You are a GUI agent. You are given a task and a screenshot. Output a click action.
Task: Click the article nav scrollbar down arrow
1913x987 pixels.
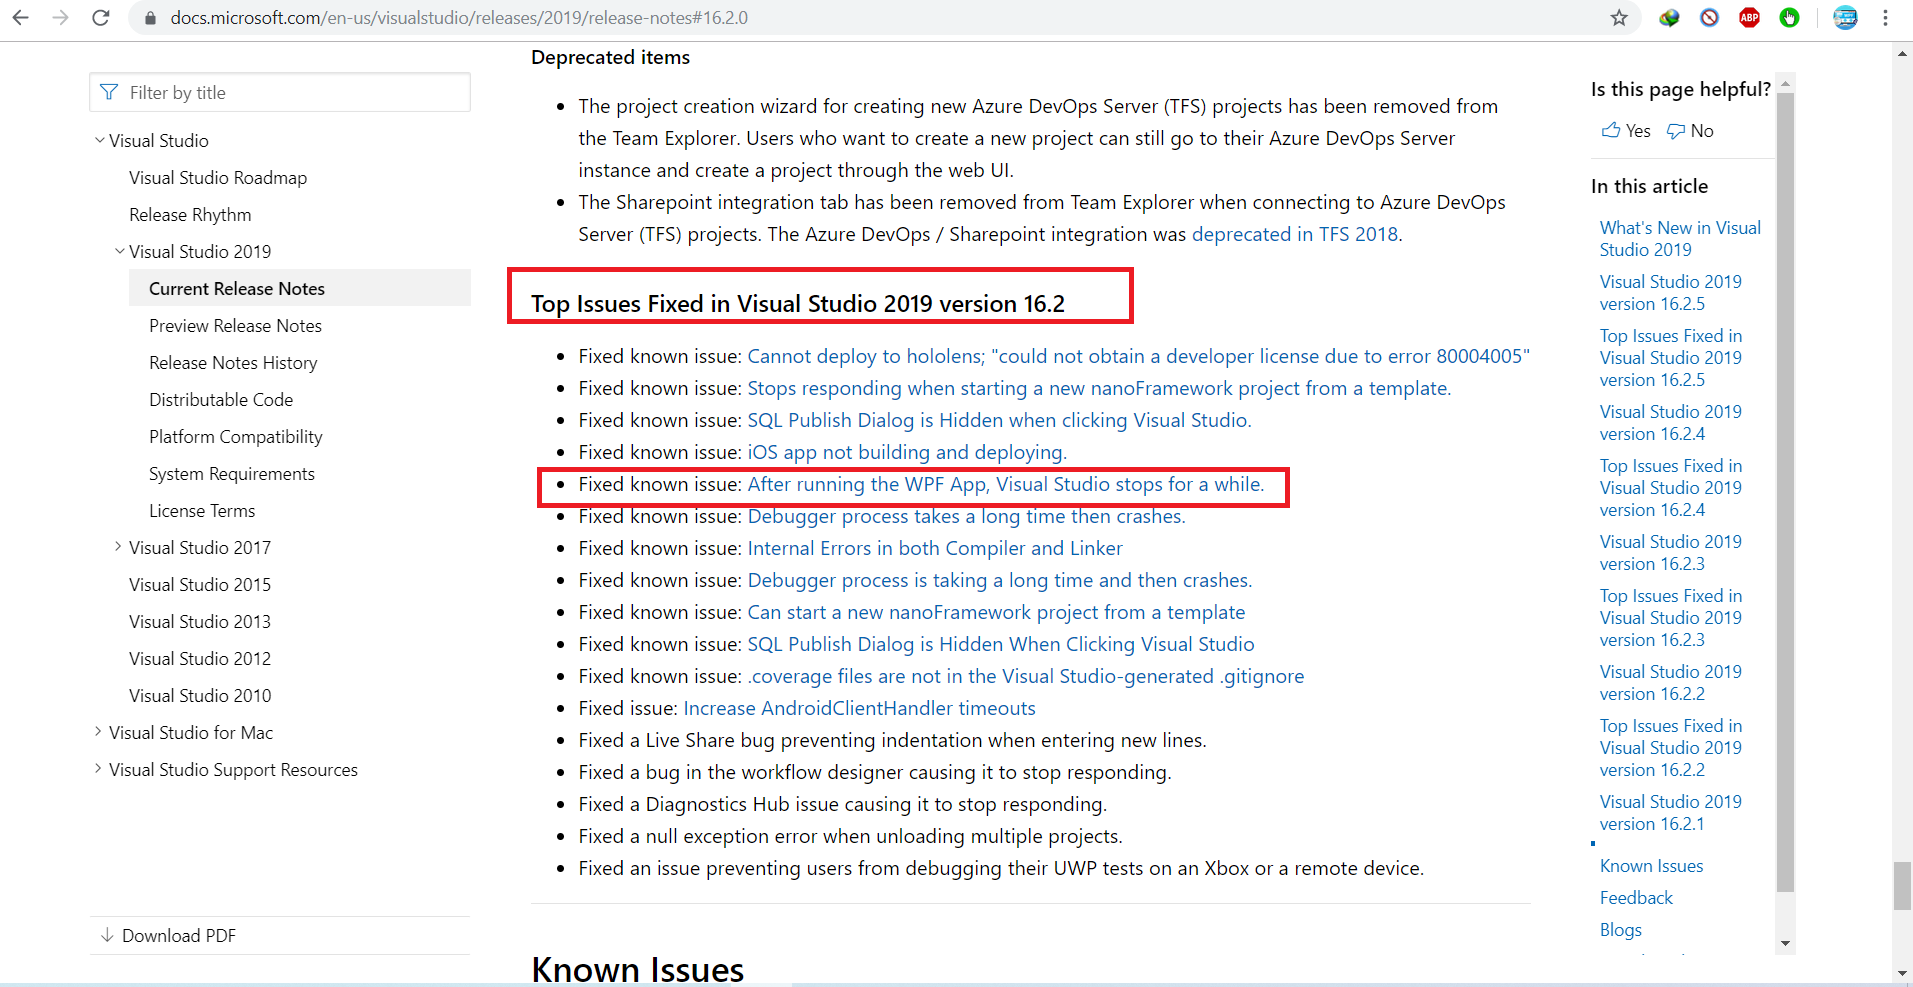point(1785,943)
